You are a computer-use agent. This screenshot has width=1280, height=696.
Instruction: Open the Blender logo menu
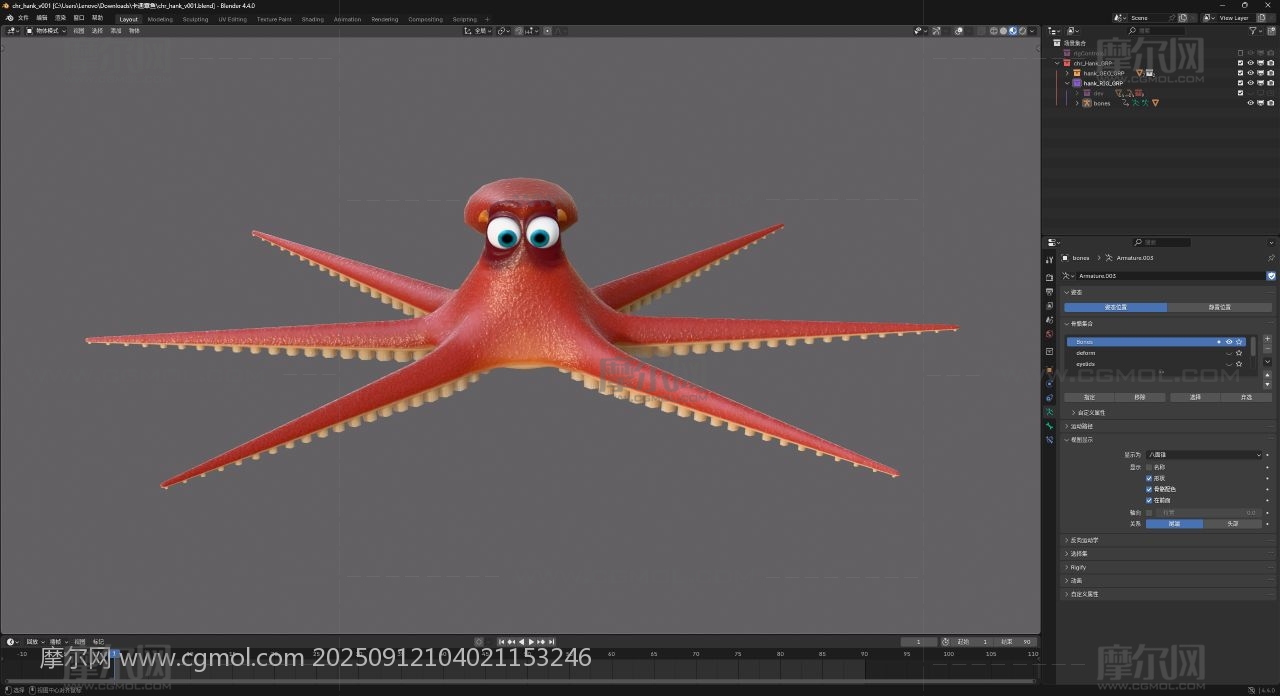(10, 18)
